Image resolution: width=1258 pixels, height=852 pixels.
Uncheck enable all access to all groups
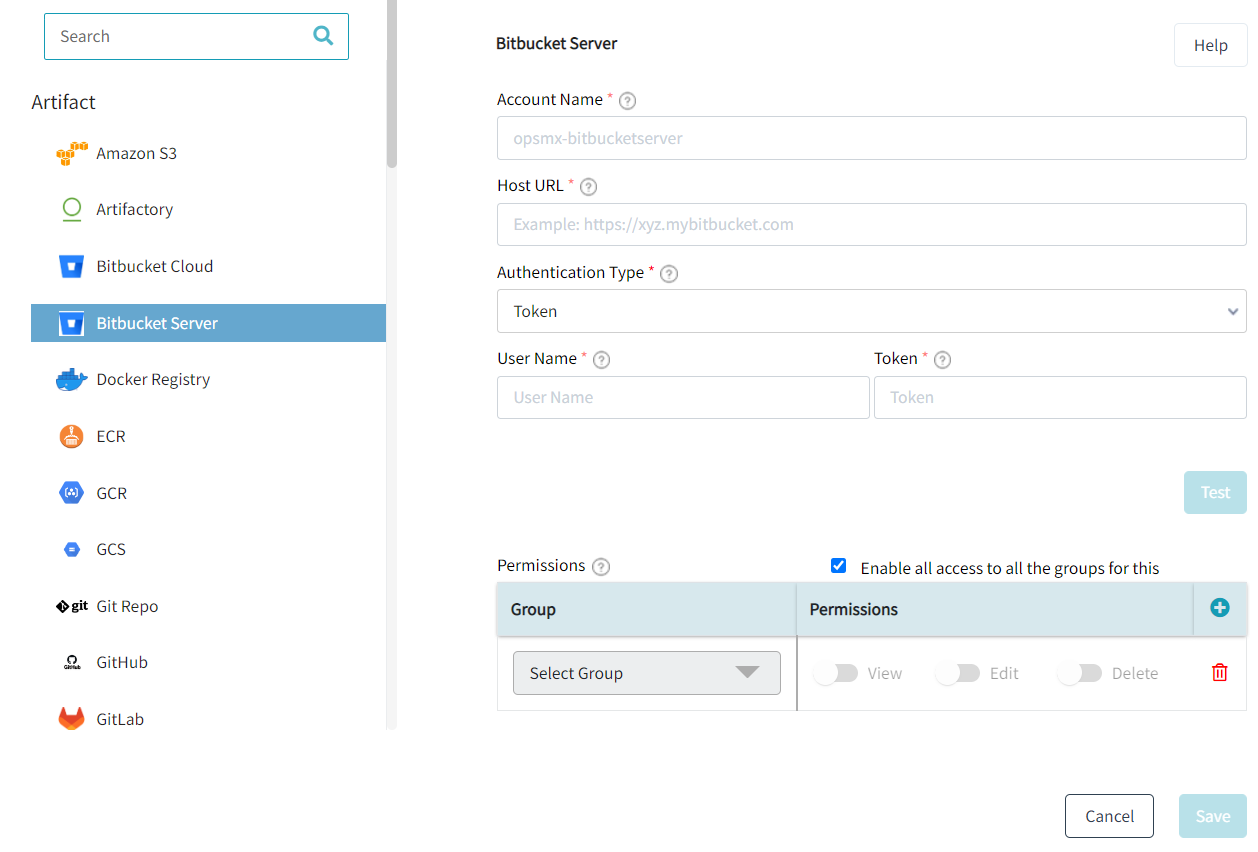(838, 565)
